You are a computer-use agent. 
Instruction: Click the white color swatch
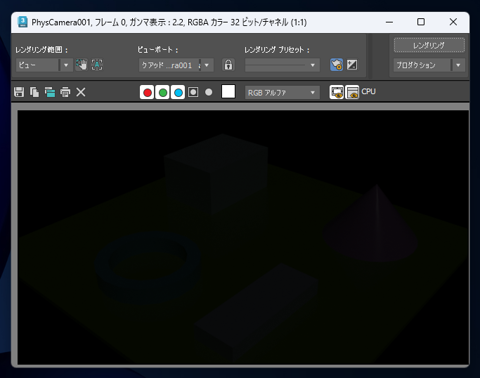(228, 91)
